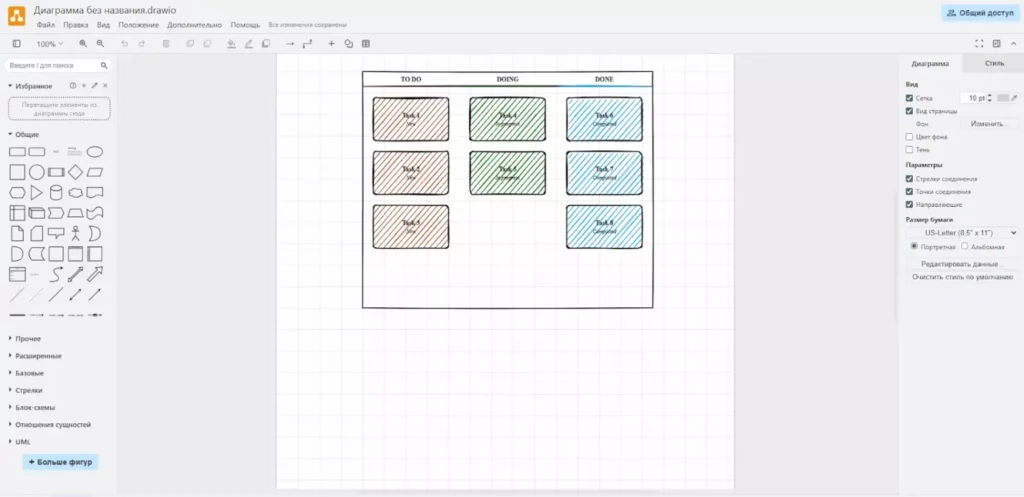
Task: Open the Положение menu
Action: coord(138,25)
